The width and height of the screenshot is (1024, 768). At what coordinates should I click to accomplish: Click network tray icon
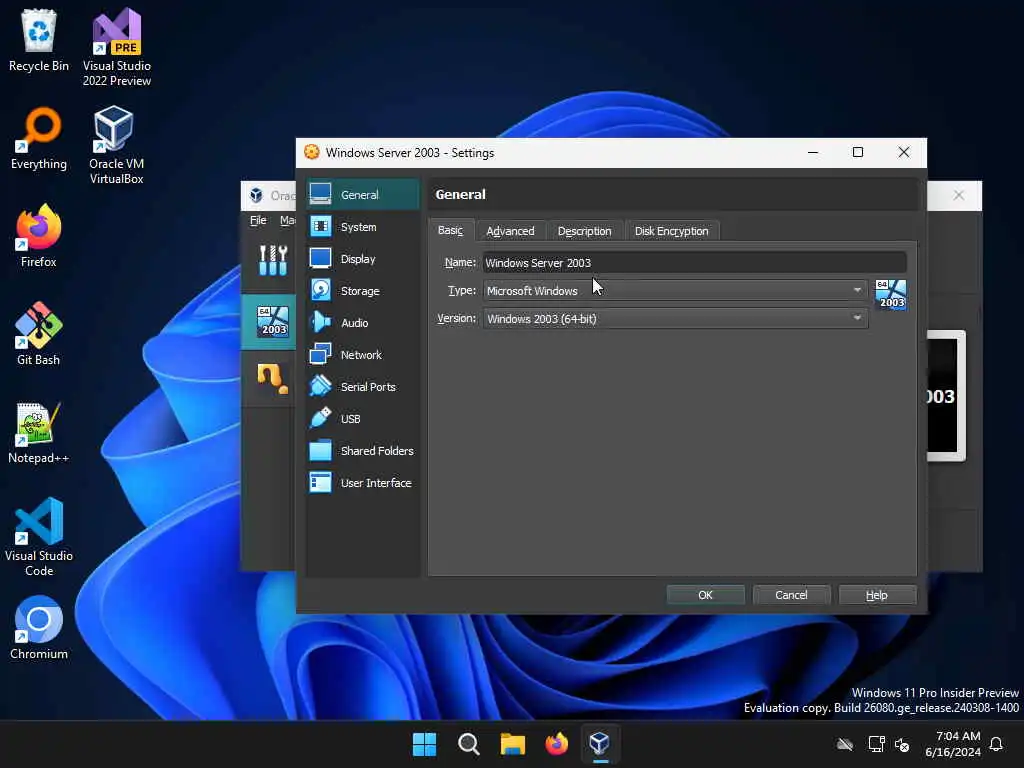pyautogui.click(x=876, y=744)
